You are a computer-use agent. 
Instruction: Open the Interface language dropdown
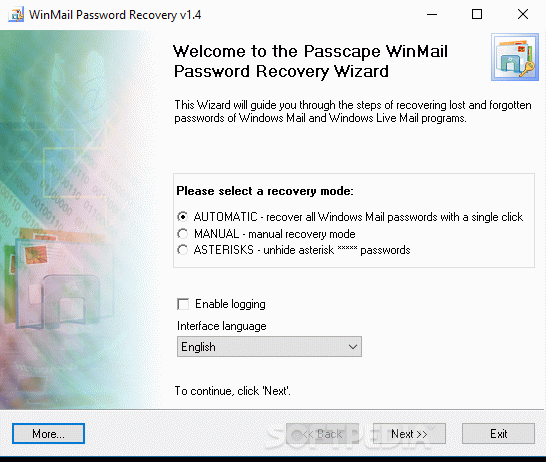pos(269,347)
